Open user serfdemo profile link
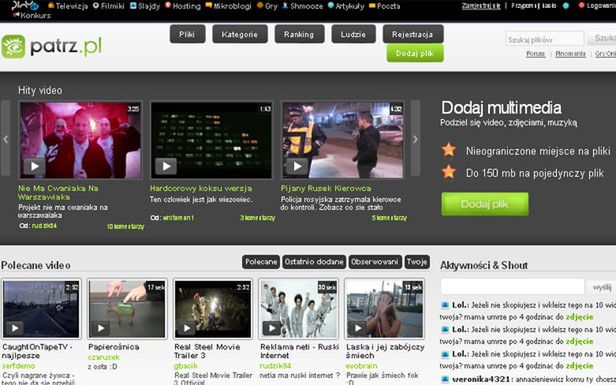This screenshot has width=616, height=385. 18,366
